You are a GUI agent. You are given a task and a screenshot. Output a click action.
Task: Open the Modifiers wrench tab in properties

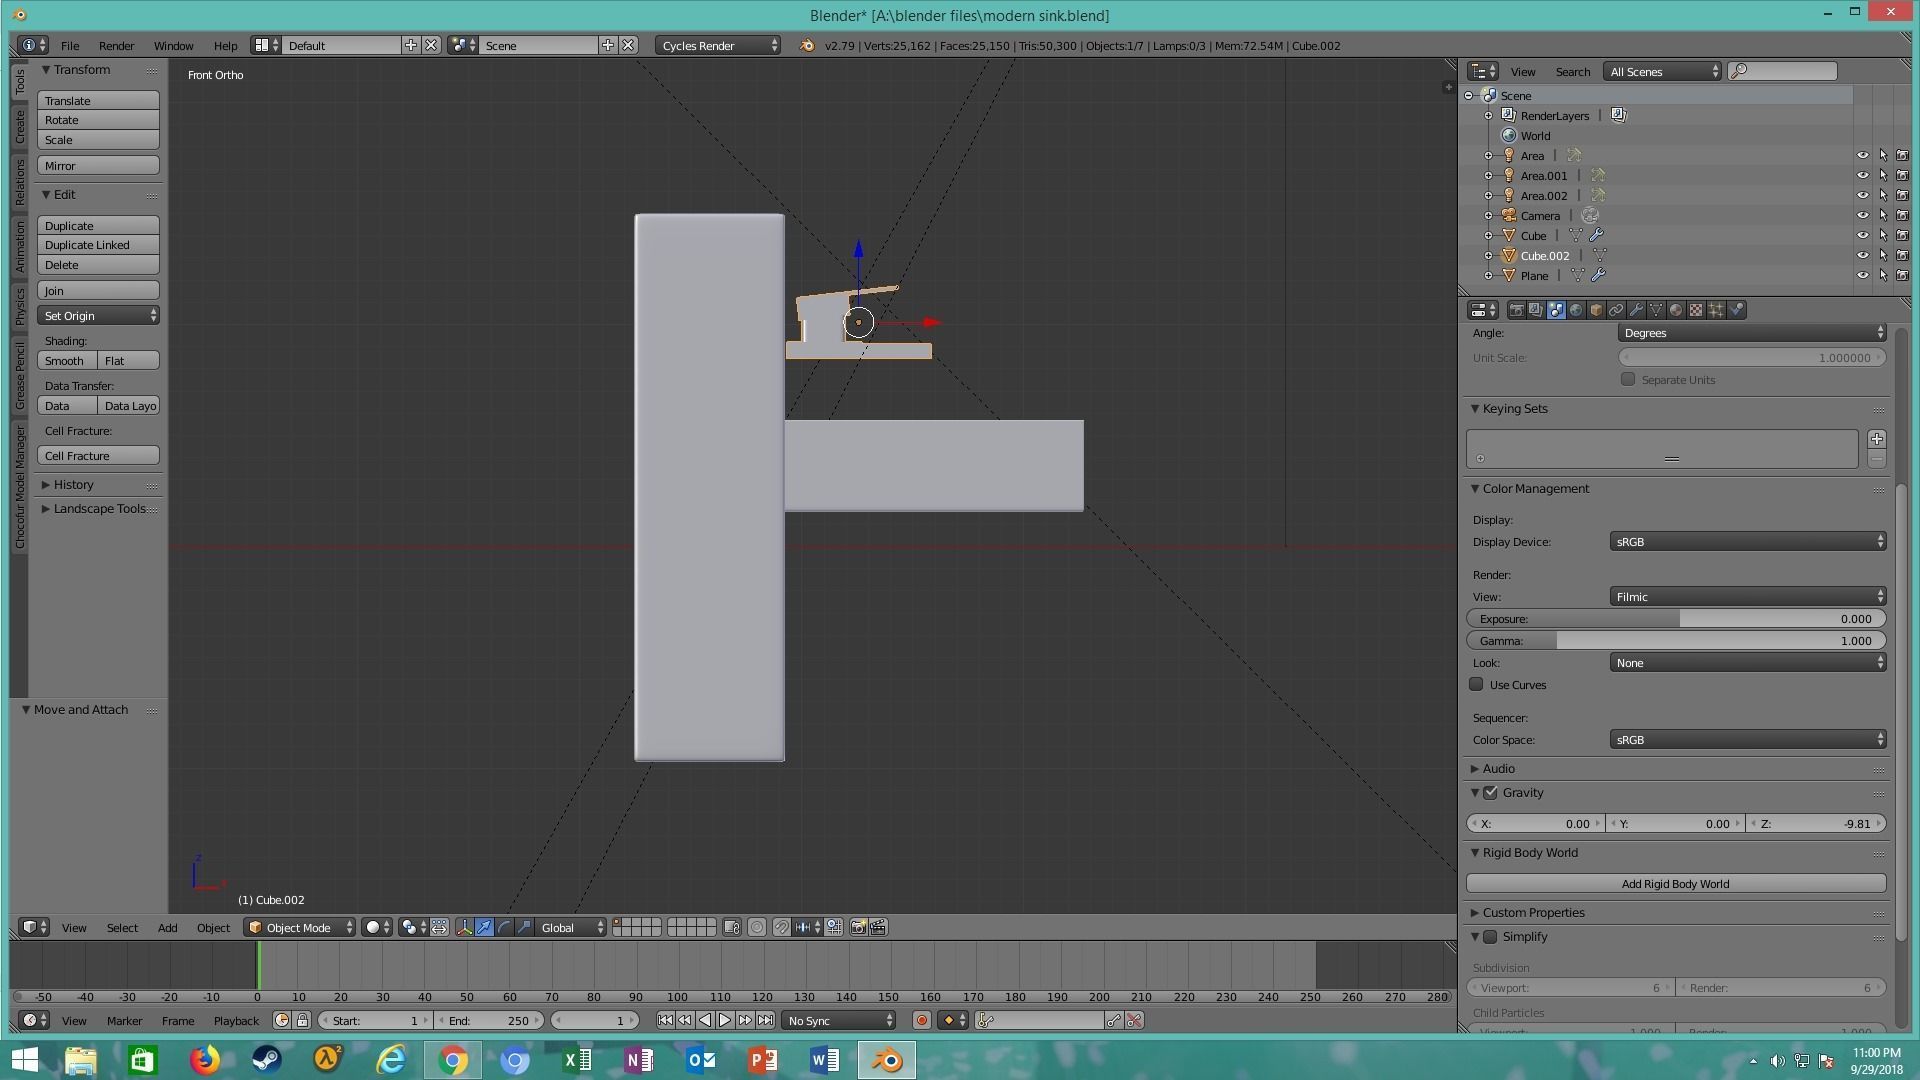point(1636,310)
